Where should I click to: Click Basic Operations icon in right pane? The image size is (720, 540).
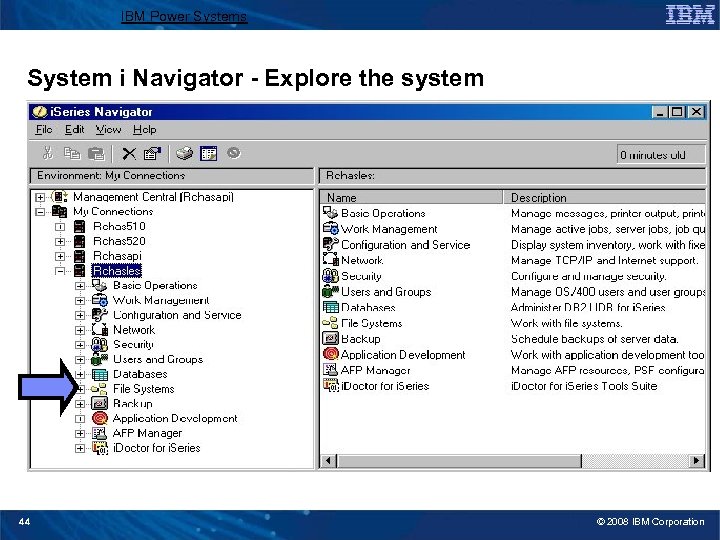pyautogui.click(x=330, y=213)
